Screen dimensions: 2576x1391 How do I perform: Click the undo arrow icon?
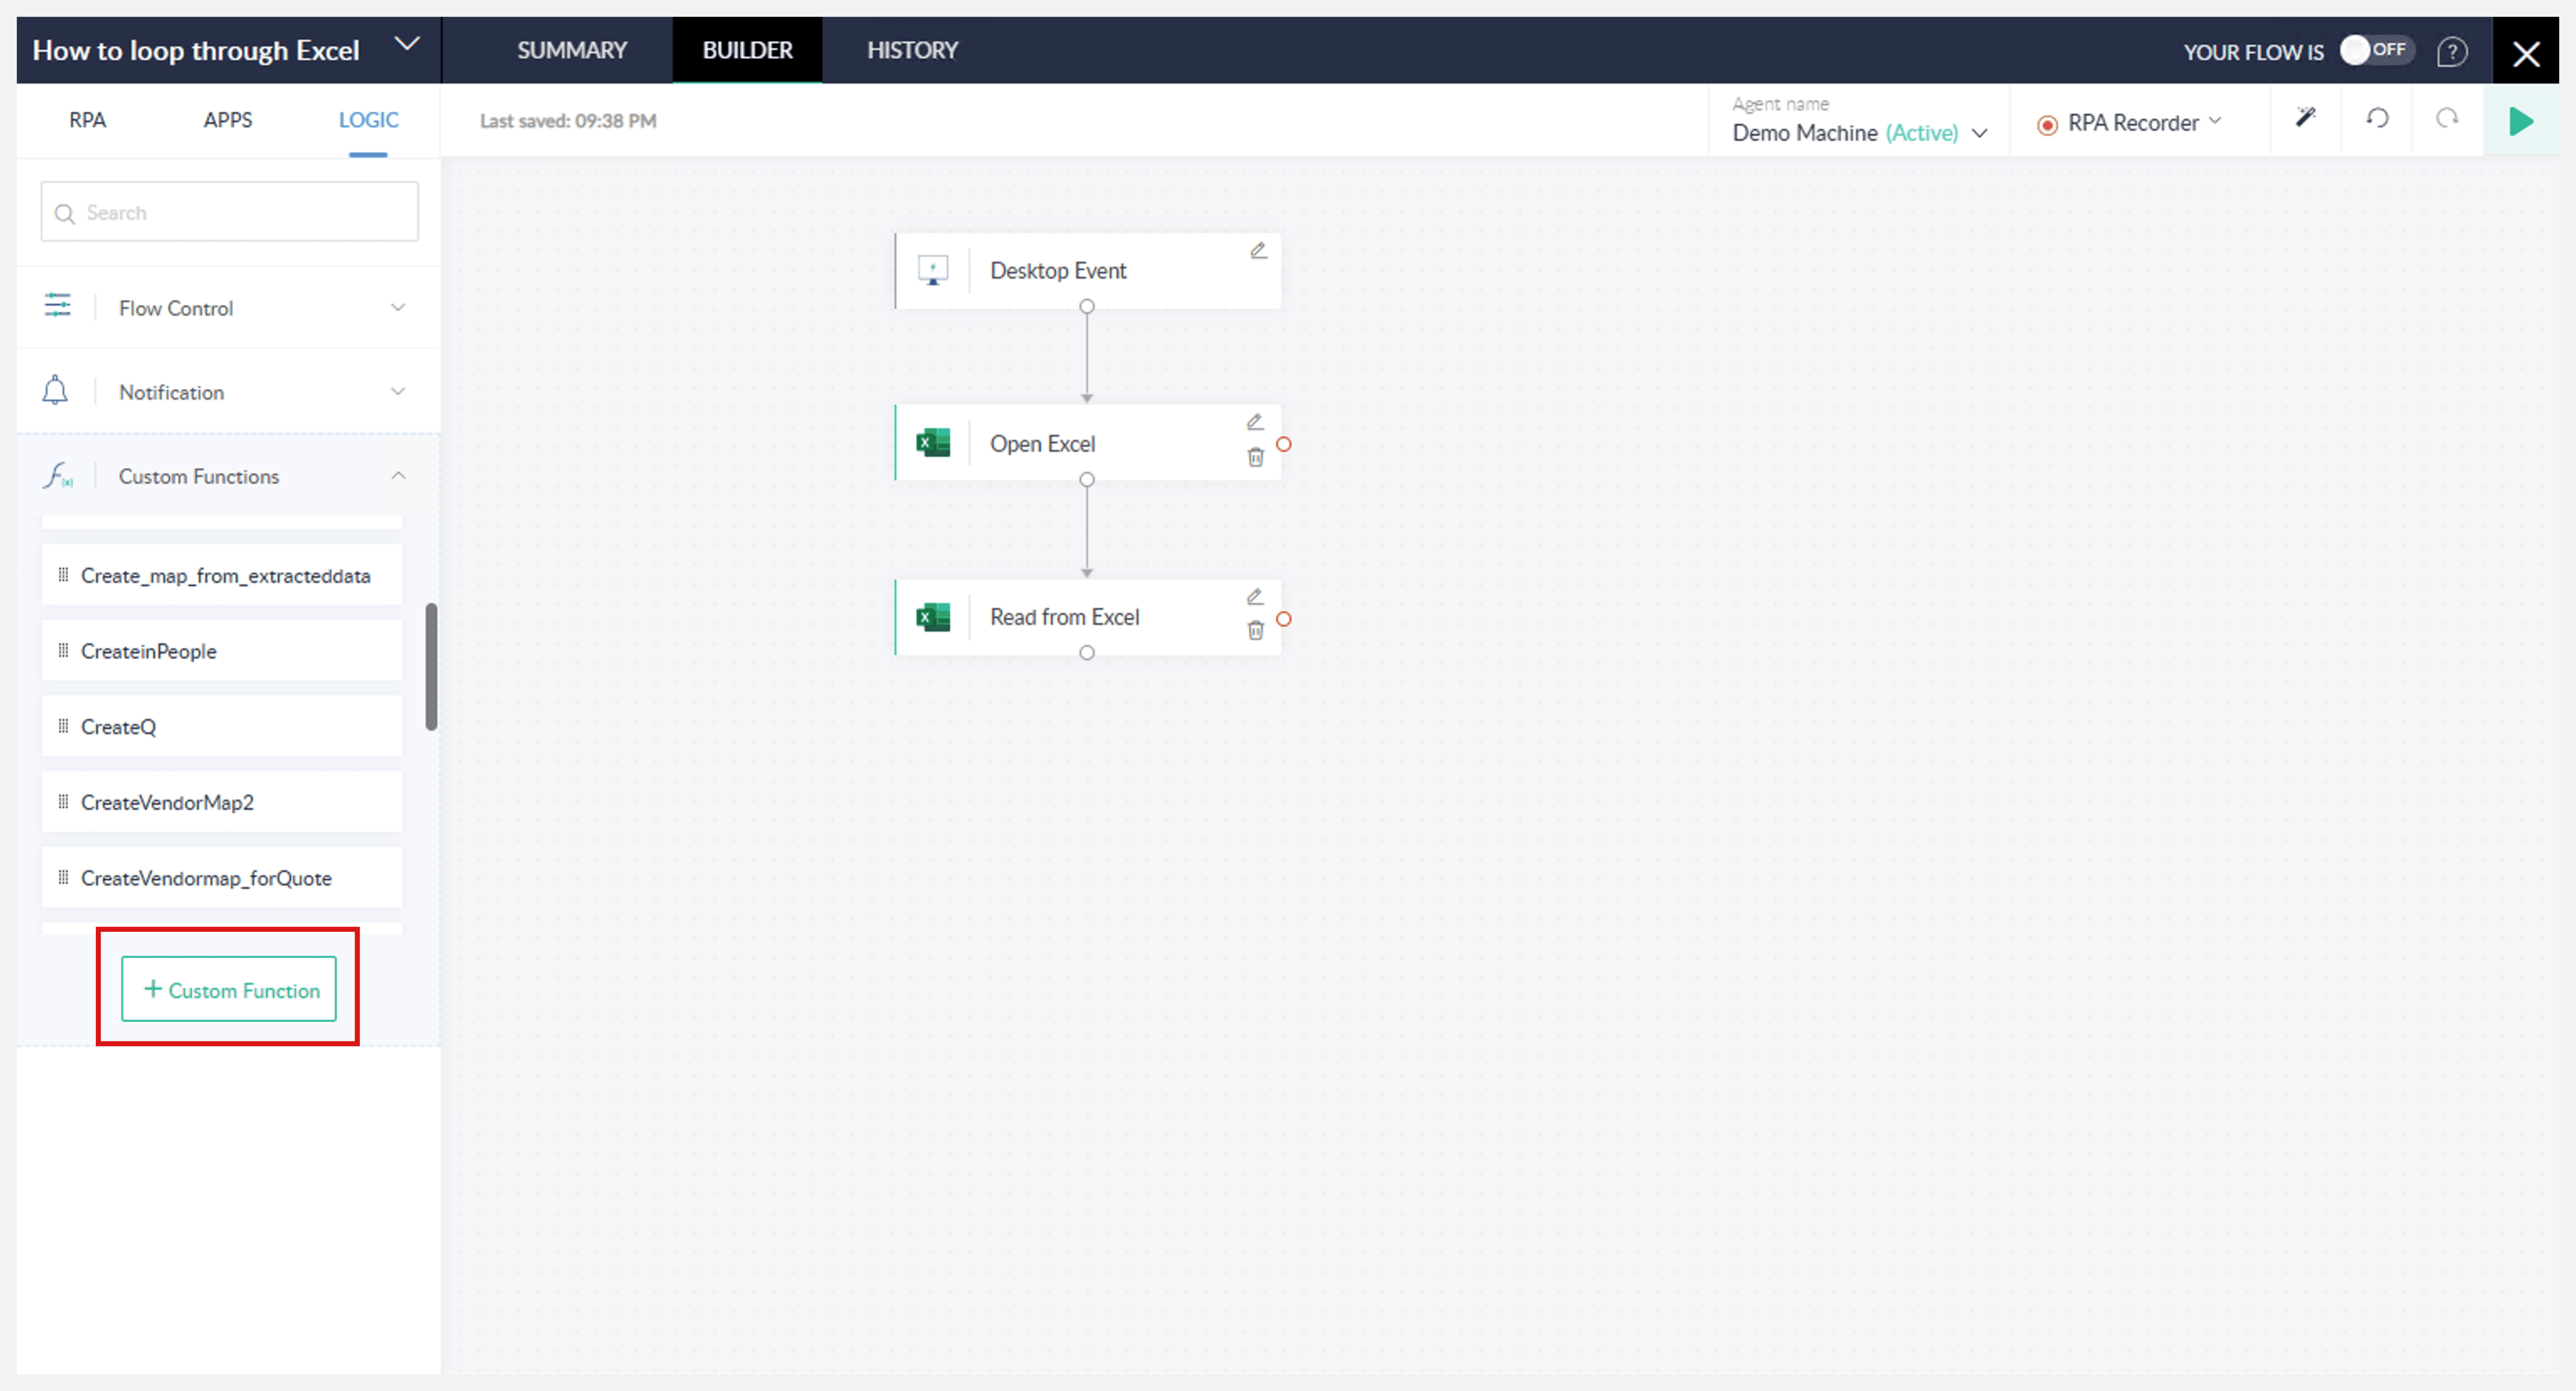[2377, 118]
